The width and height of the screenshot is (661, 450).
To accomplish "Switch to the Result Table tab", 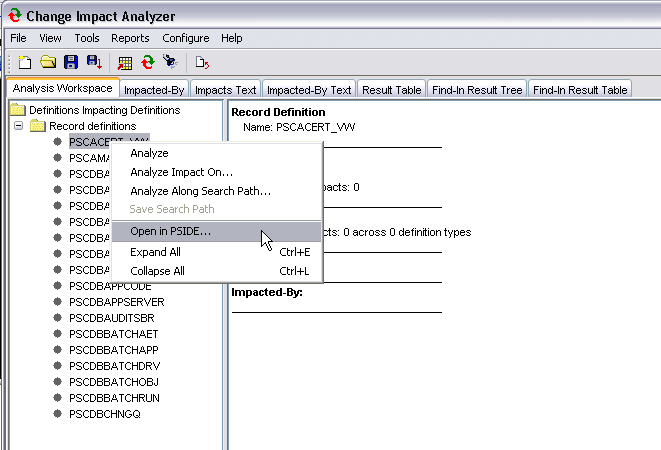I will [x=391, y=90].
